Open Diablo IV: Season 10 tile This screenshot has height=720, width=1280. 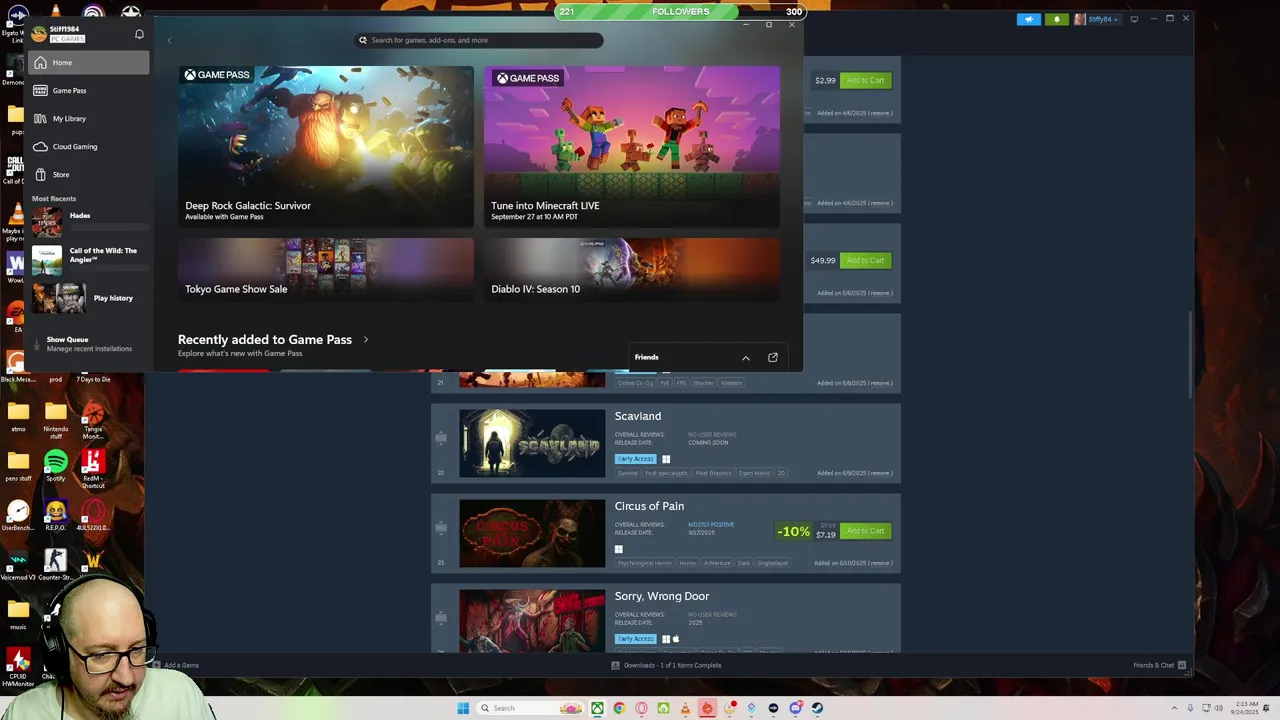(632, 269)
